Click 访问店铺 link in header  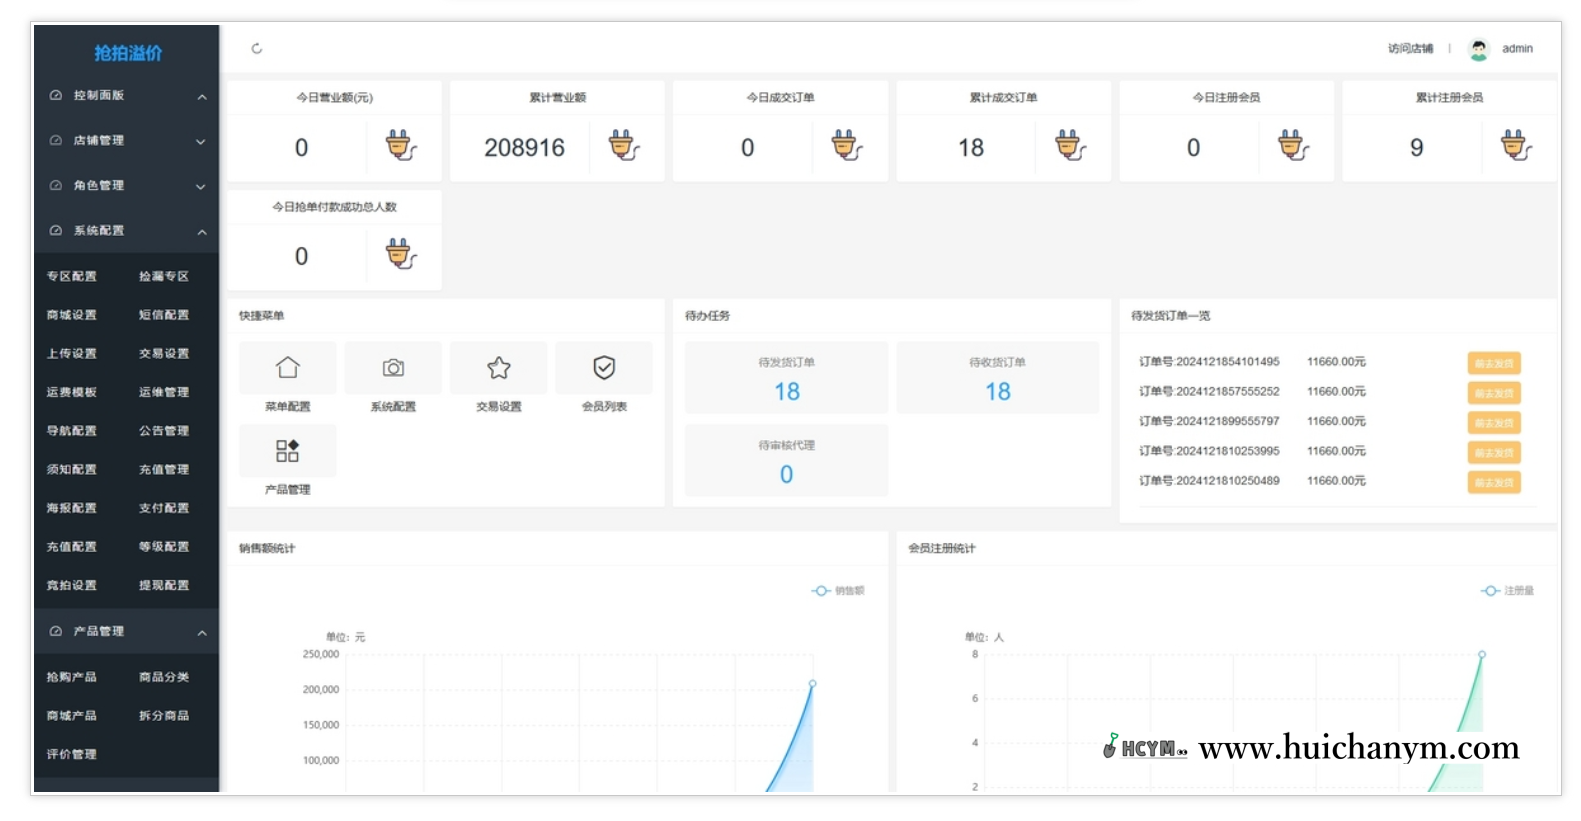point(1410,49)
